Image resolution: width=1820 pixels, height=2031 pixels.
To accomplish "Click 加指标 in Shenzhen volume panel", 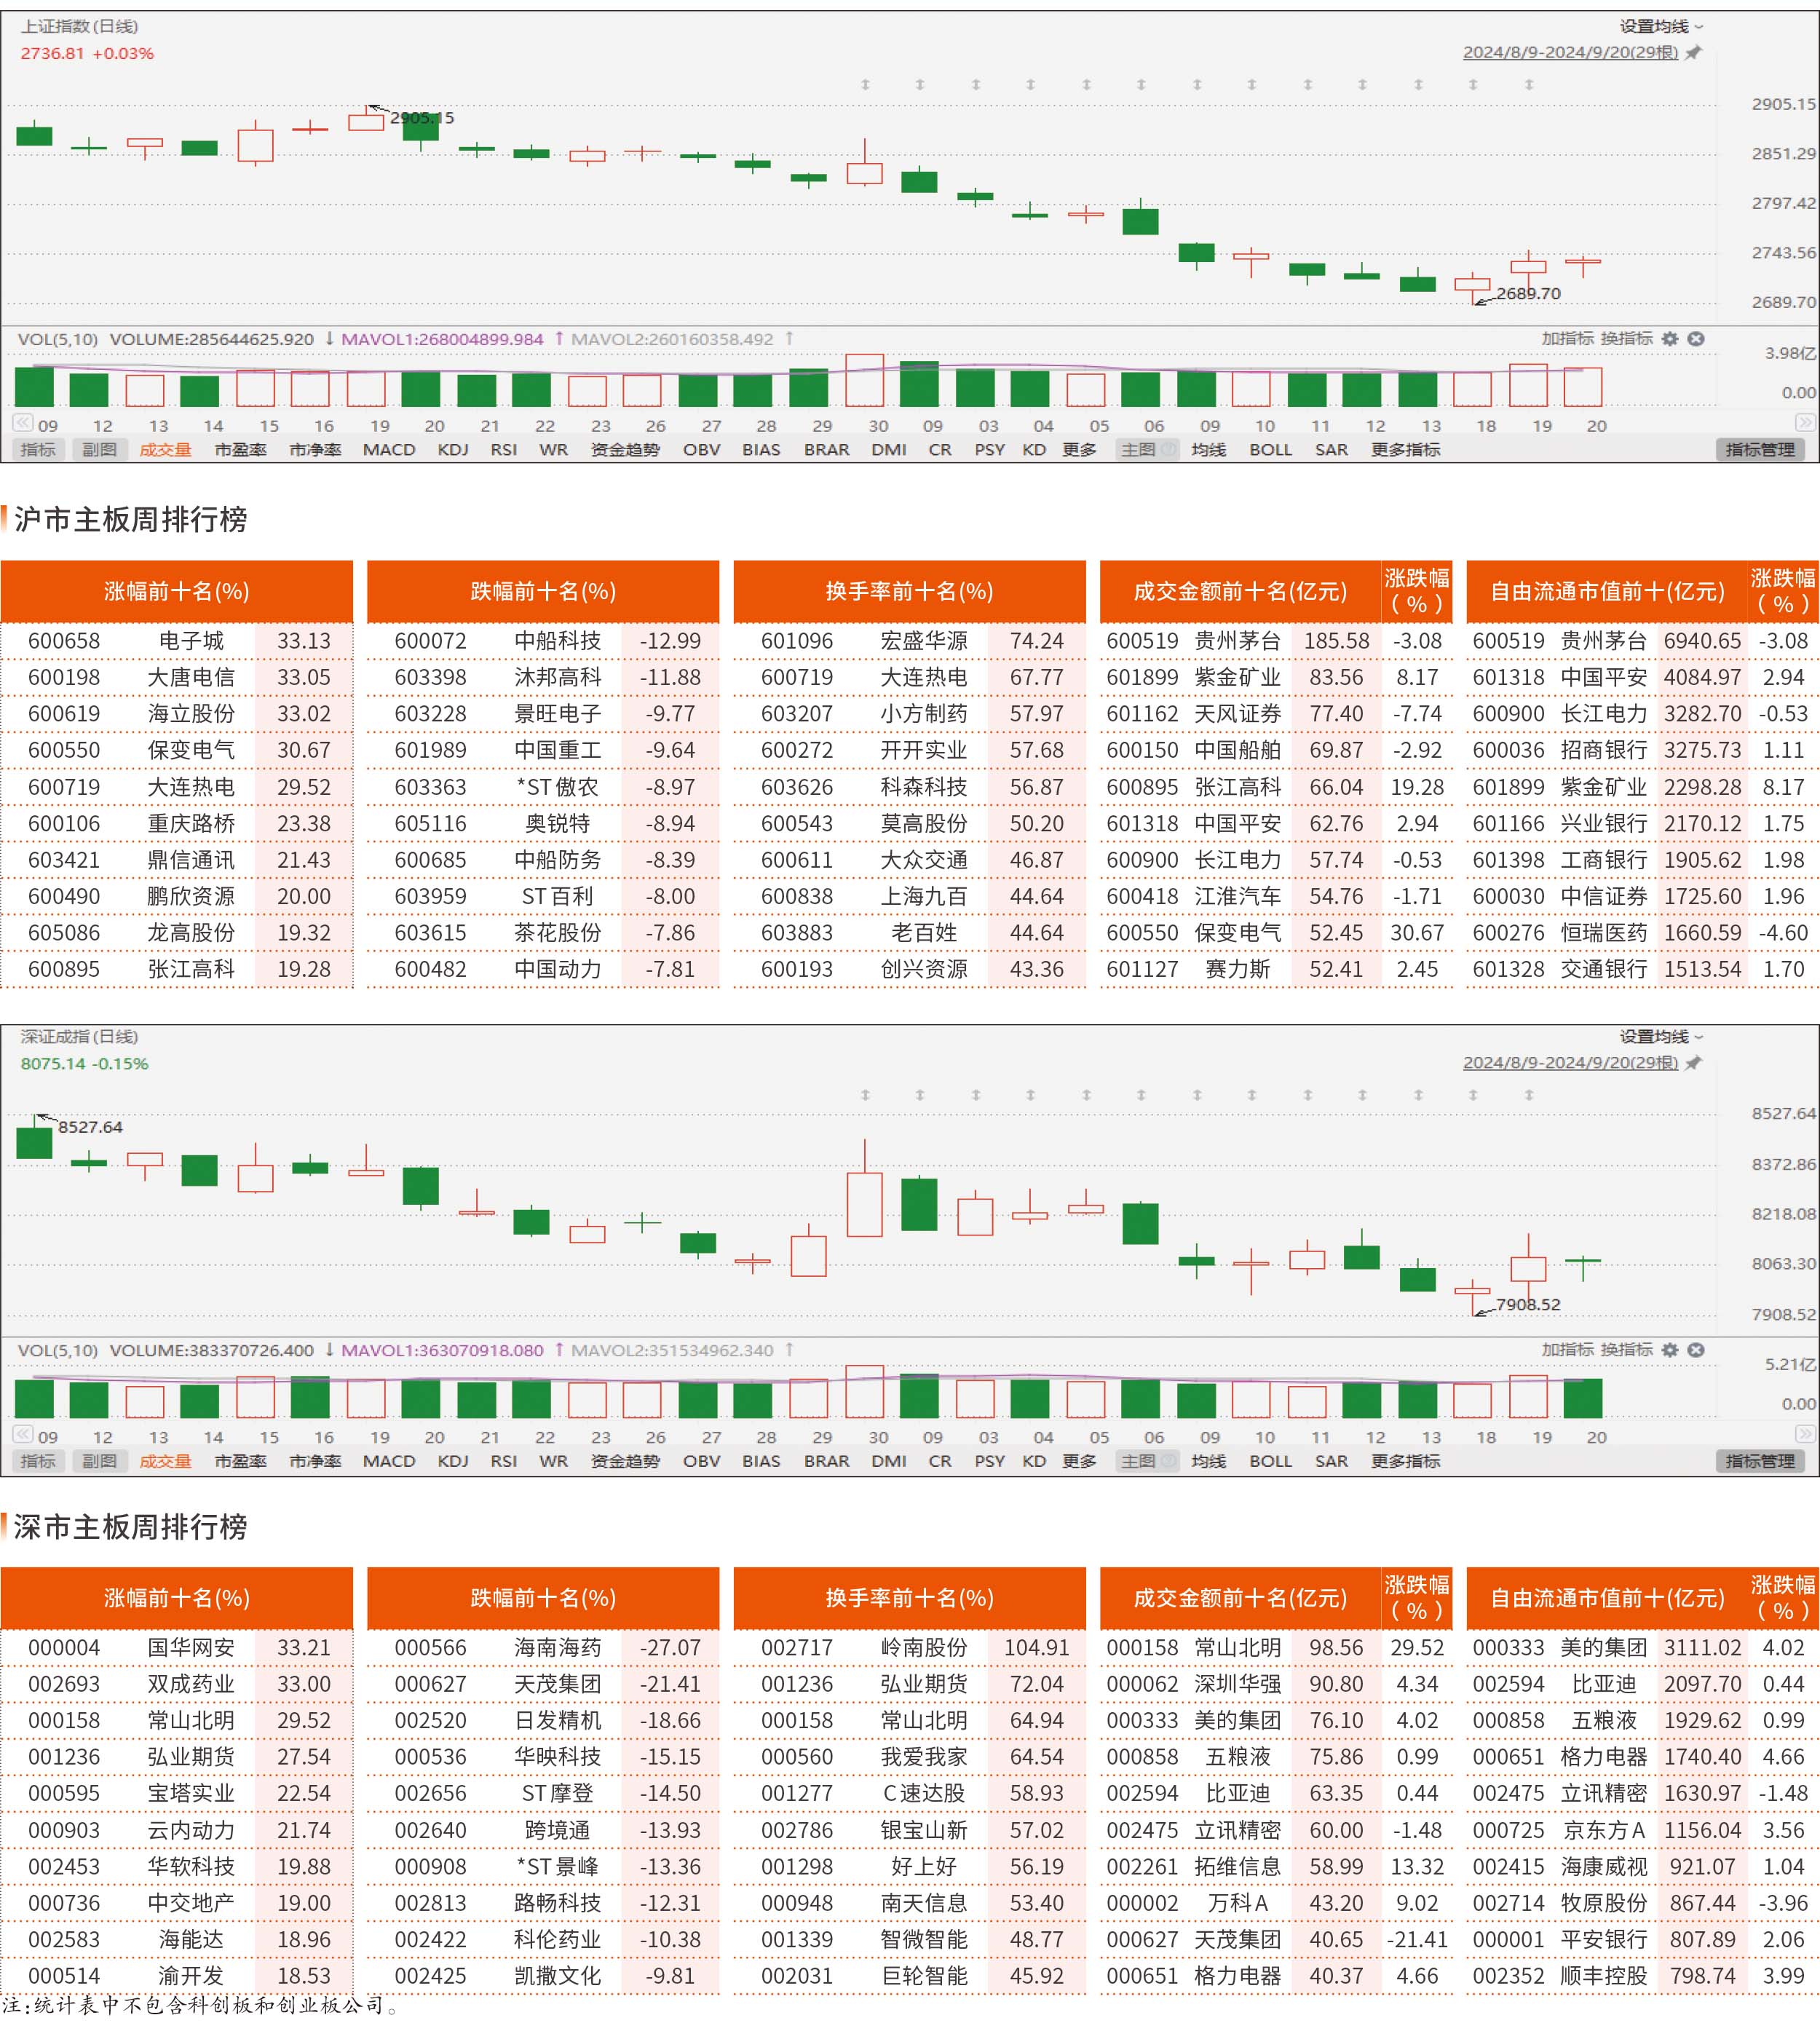I will coord(1567,1350).
